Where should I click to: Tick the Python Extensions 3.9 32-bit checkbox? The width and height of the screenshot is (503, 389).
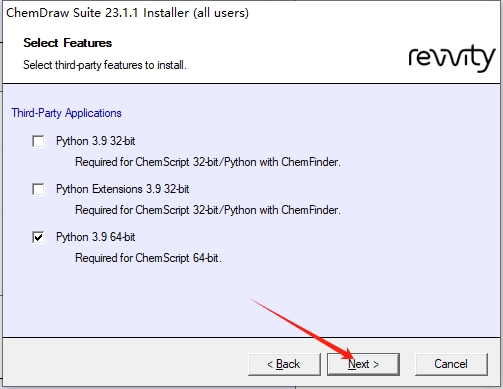tap(38, 189)
